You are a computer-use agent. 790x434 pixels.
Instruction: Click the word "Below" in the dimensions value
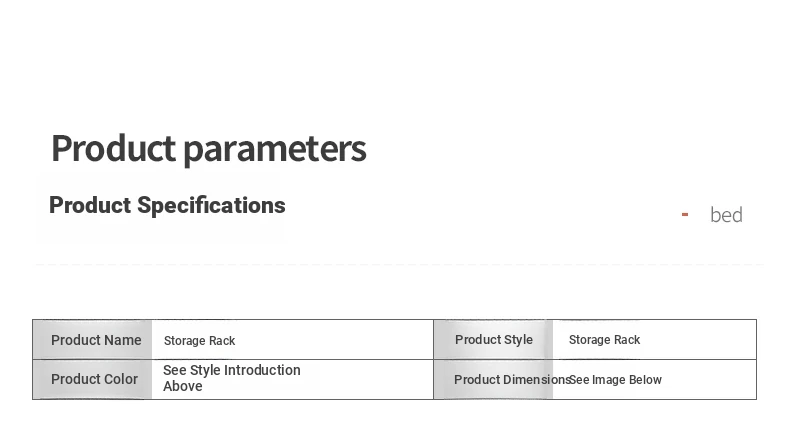coord(645,380)
